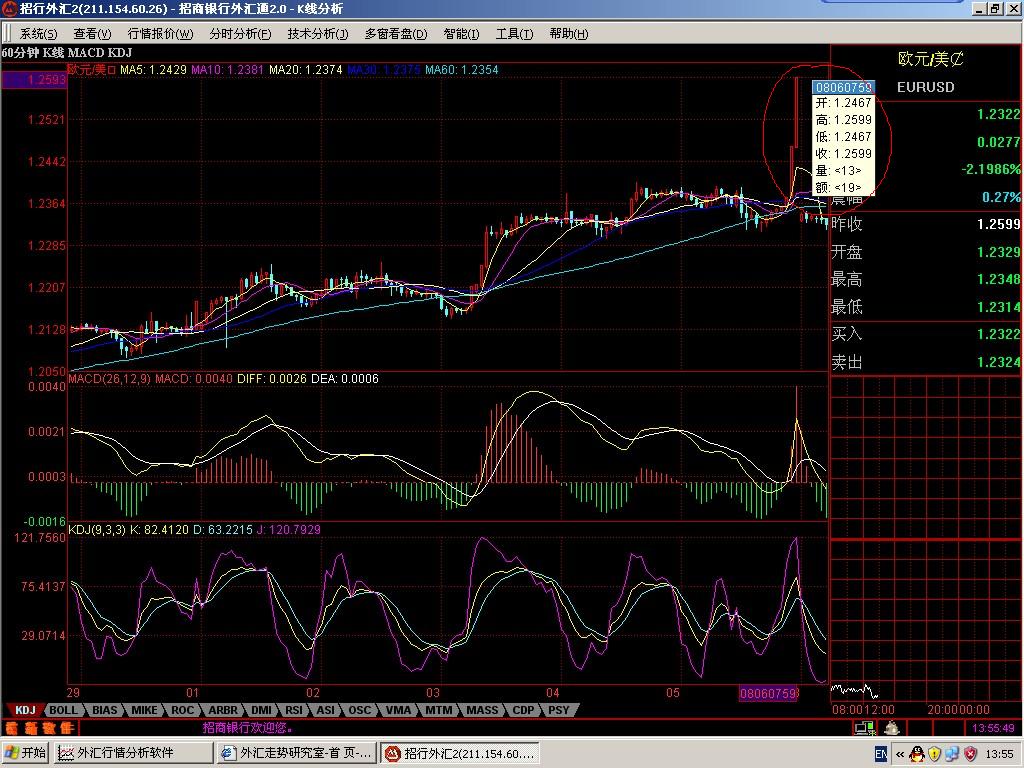
Task: Open the 多窗看盘(D) menu
Action: [x=396, y=34]
